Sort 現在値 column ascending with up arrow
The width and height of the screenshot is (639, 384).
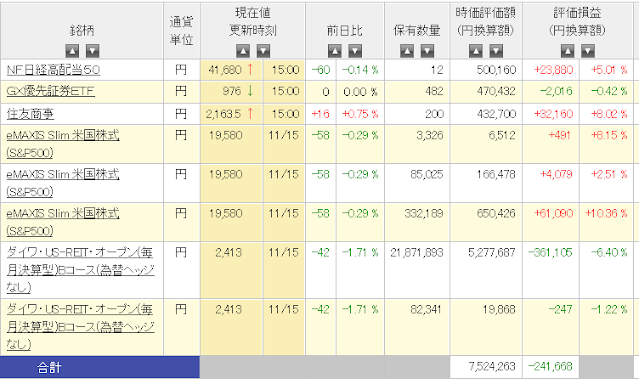click(243, 51)
